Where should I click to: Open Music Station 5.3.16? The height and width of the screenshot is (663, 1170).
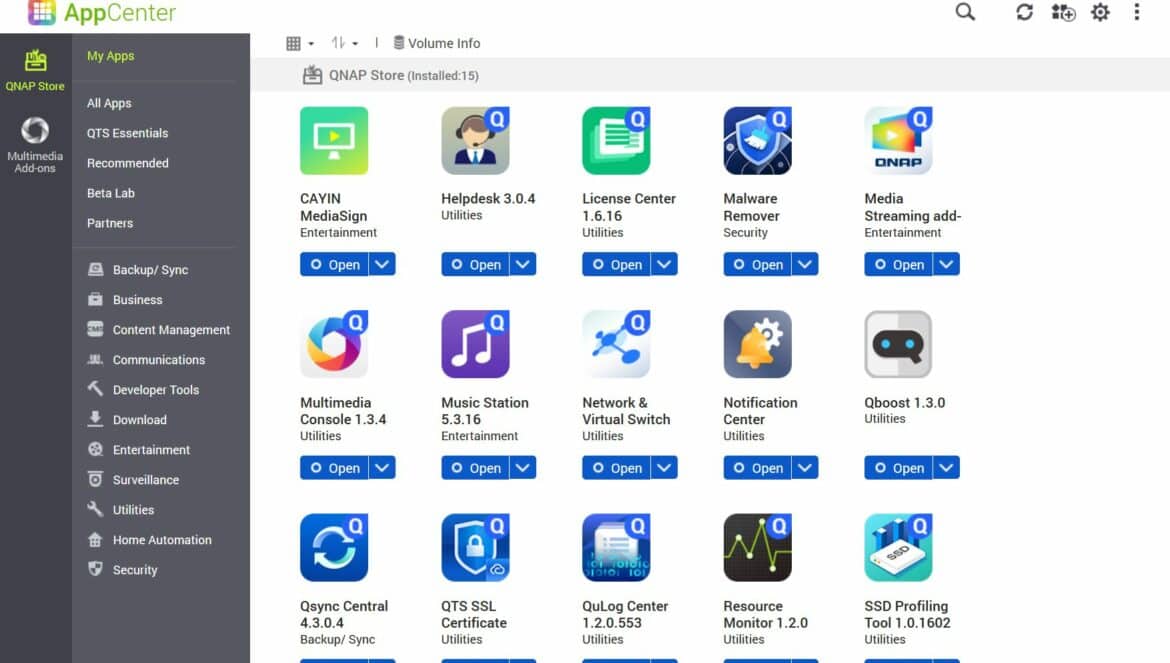(475, 468)
